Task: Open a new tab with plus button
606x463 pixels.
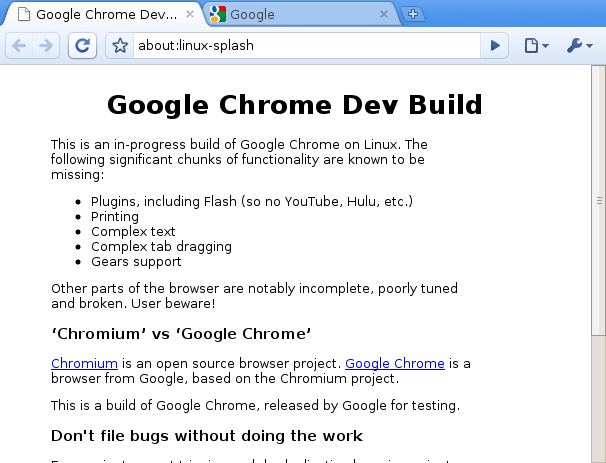Action: [x=413, y=14]
